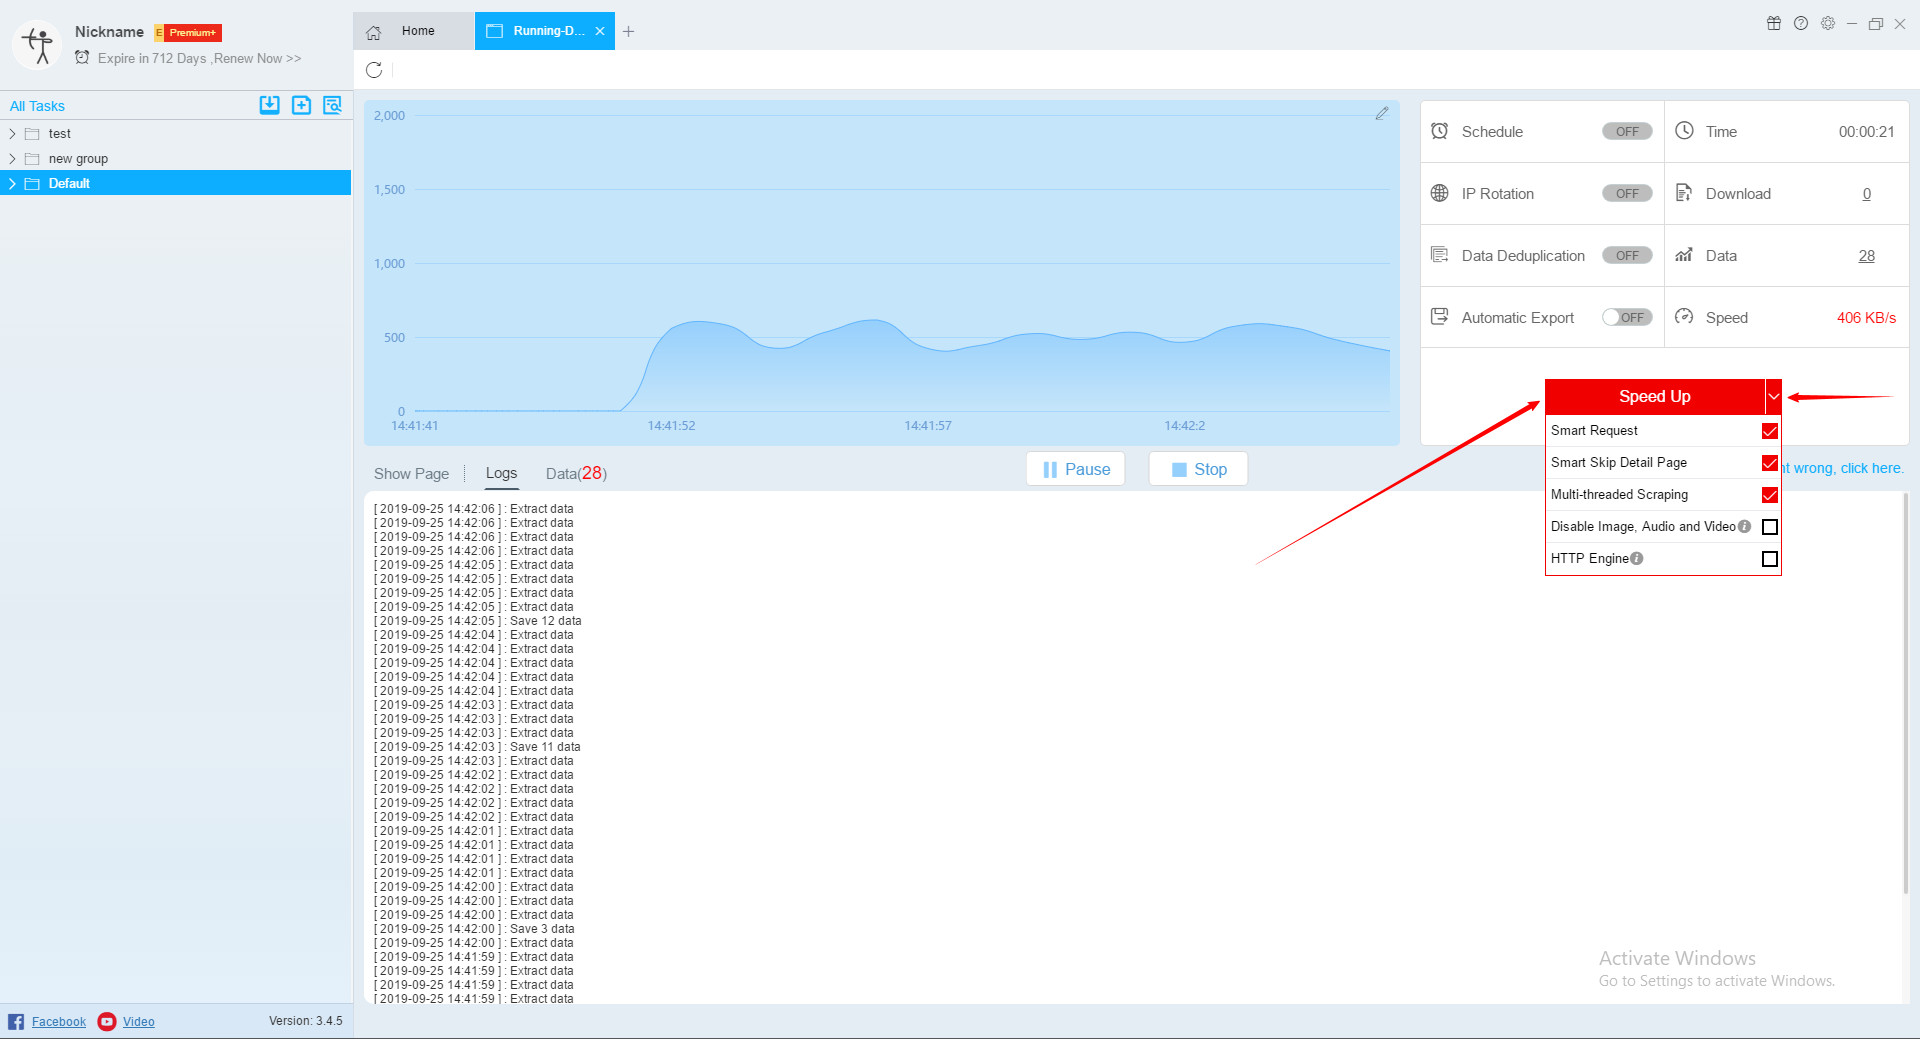
Task: Open help question mark icon
Action: 1801,23
